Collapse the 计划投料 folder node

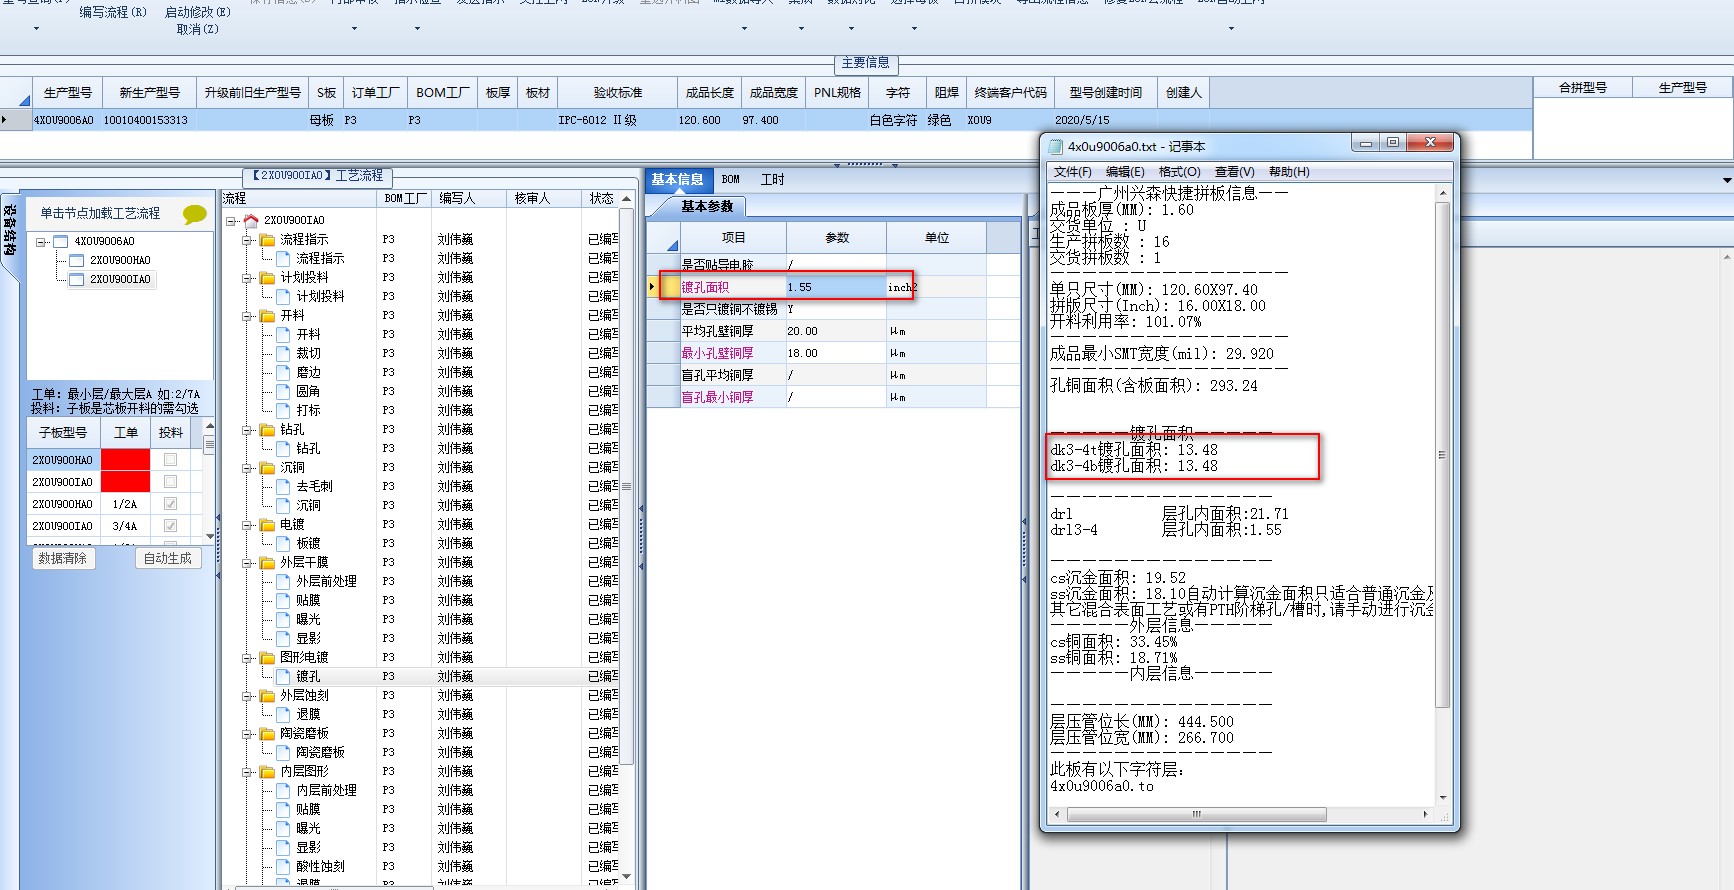coord(247,277)
